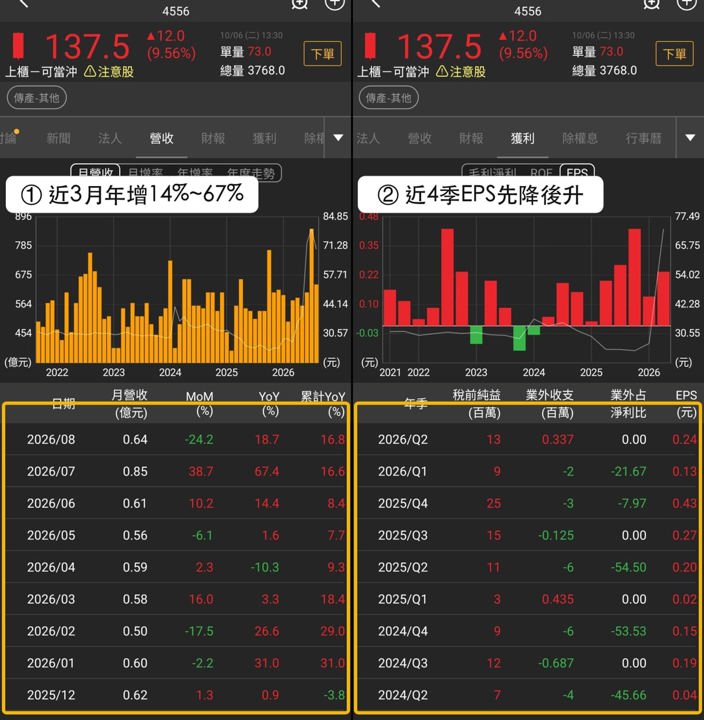Image resolution: width=704 pixels, height=720 pixels.
Task: Tap the plus add-to-watchlist icon on 獲利 screen
Action: 686,4
